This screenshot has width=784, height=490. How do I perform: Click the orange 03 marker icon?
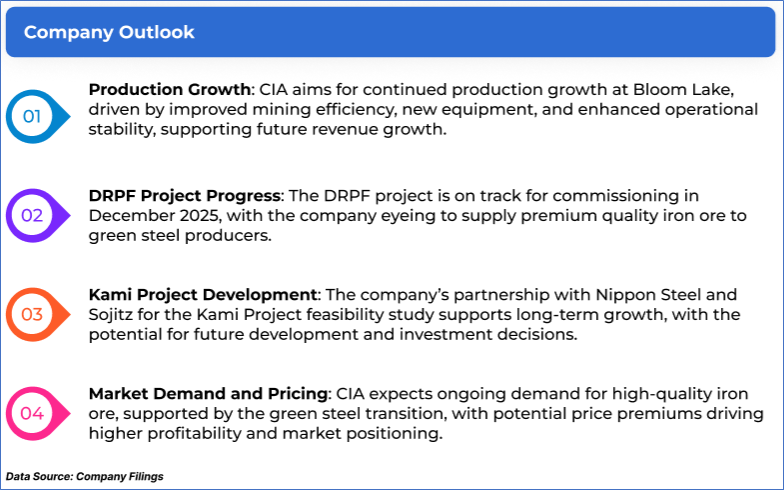32,314
